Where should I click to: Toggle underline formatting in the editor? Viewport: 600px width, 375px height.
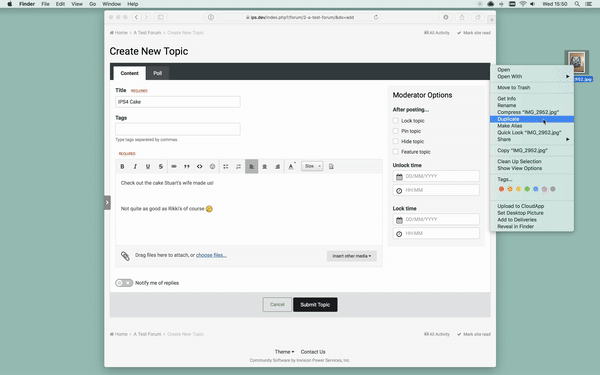coord(148,166)
